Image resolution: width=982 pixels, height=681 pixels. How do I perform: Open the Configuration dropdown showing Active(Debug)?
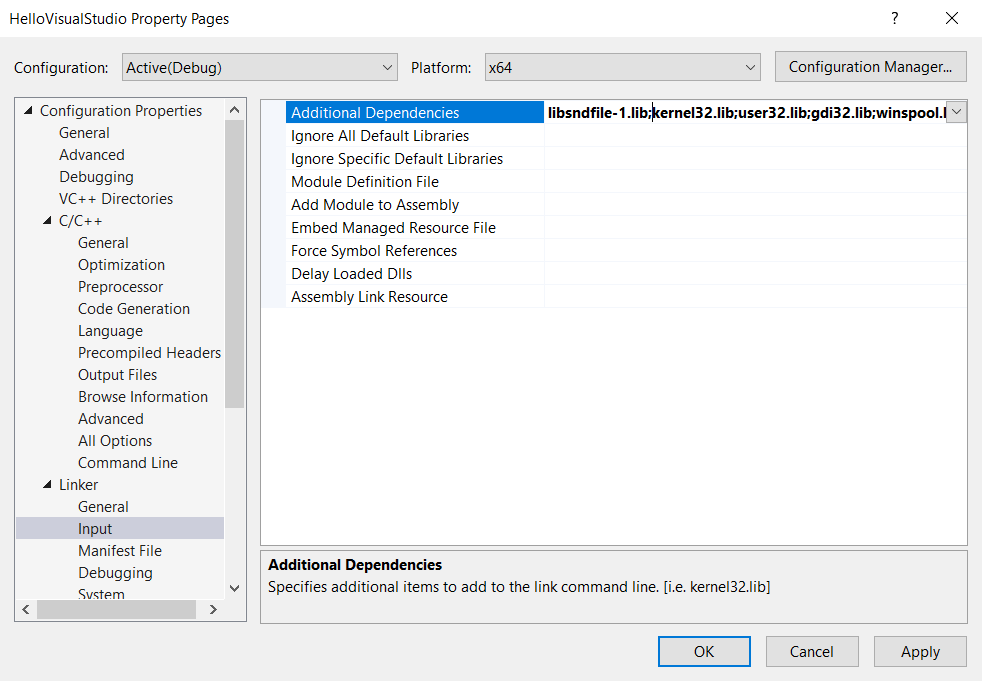[259, 68]
